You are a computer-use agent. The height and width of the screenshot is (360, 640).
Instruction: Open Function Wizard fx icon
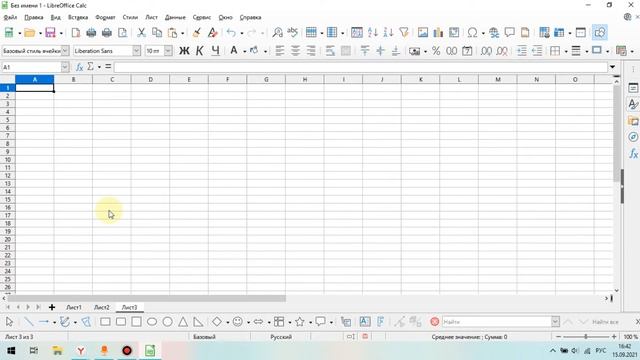(x=79, y=67)
